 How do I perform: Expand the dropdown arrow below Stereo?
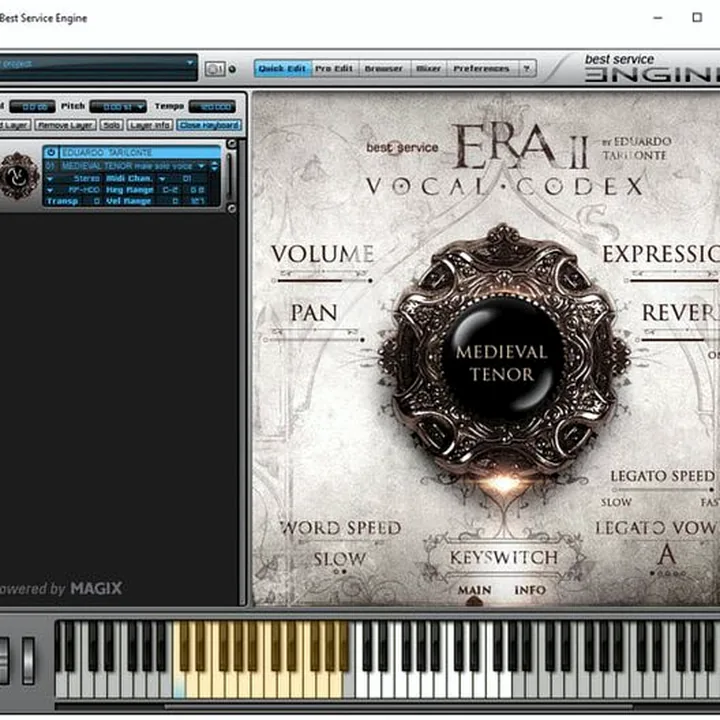[x=50, y=190]
